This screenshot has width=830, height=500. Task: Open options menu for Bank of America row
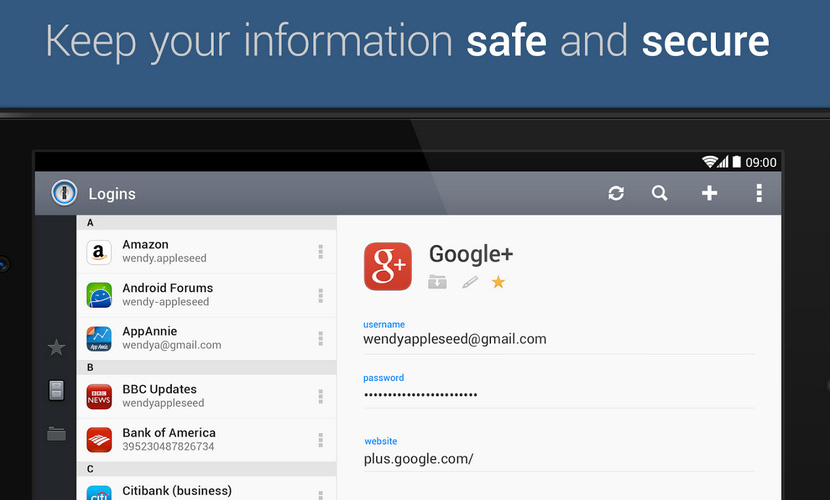(x=320, y=440)
